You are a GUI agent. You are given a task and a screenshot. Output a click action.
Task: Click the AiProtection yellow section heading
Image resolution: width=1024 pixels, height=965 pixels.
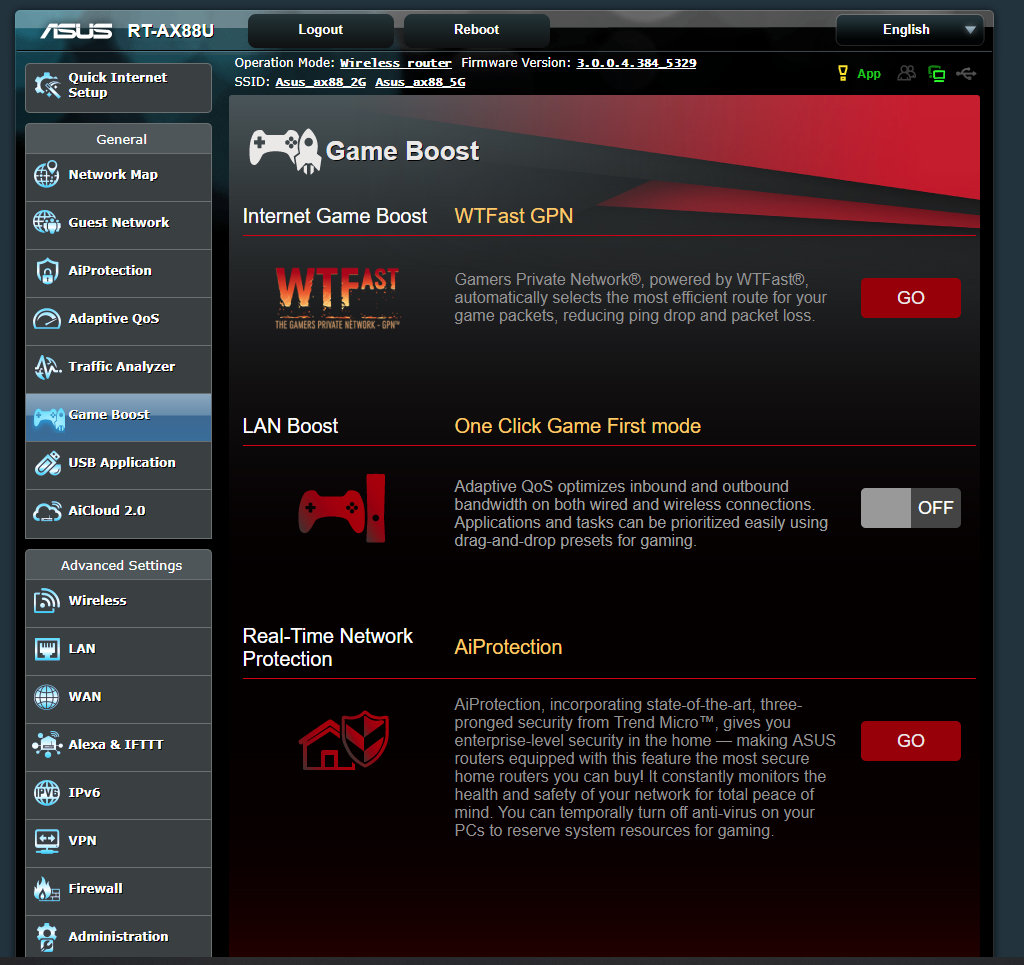click(508, 647)
